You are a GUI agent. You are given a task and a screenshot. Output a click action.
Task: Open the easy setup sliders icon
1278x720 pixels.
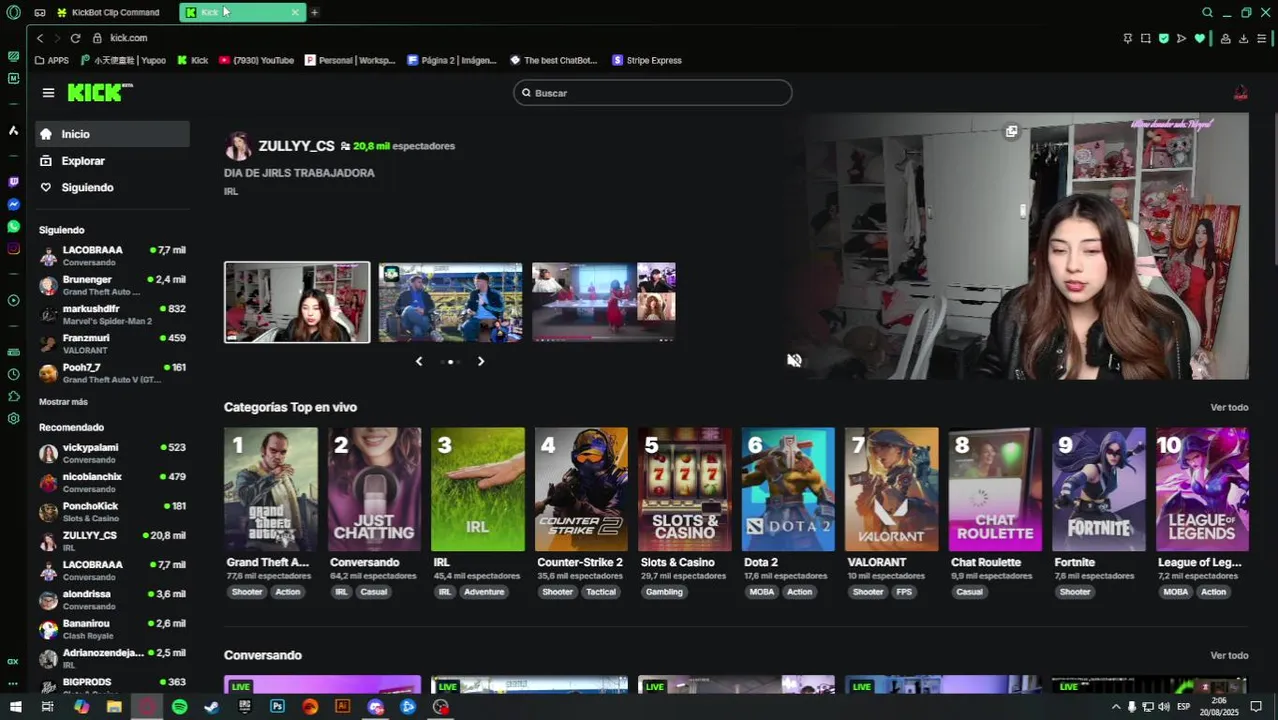click(x=1261, y=38)
